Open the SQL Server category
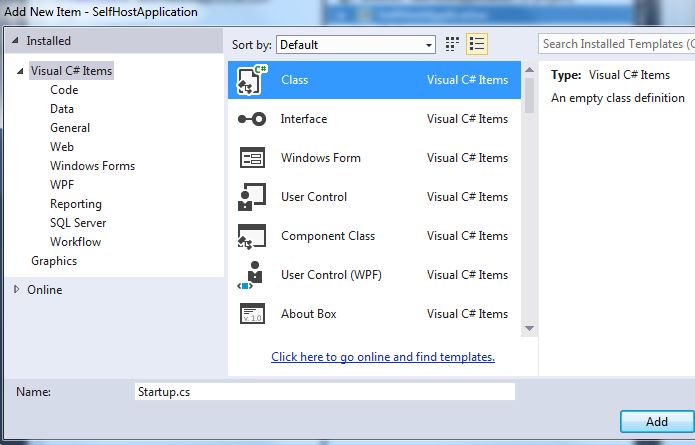The height and width of the screenshot is (445, 695). tap(78, 222)
